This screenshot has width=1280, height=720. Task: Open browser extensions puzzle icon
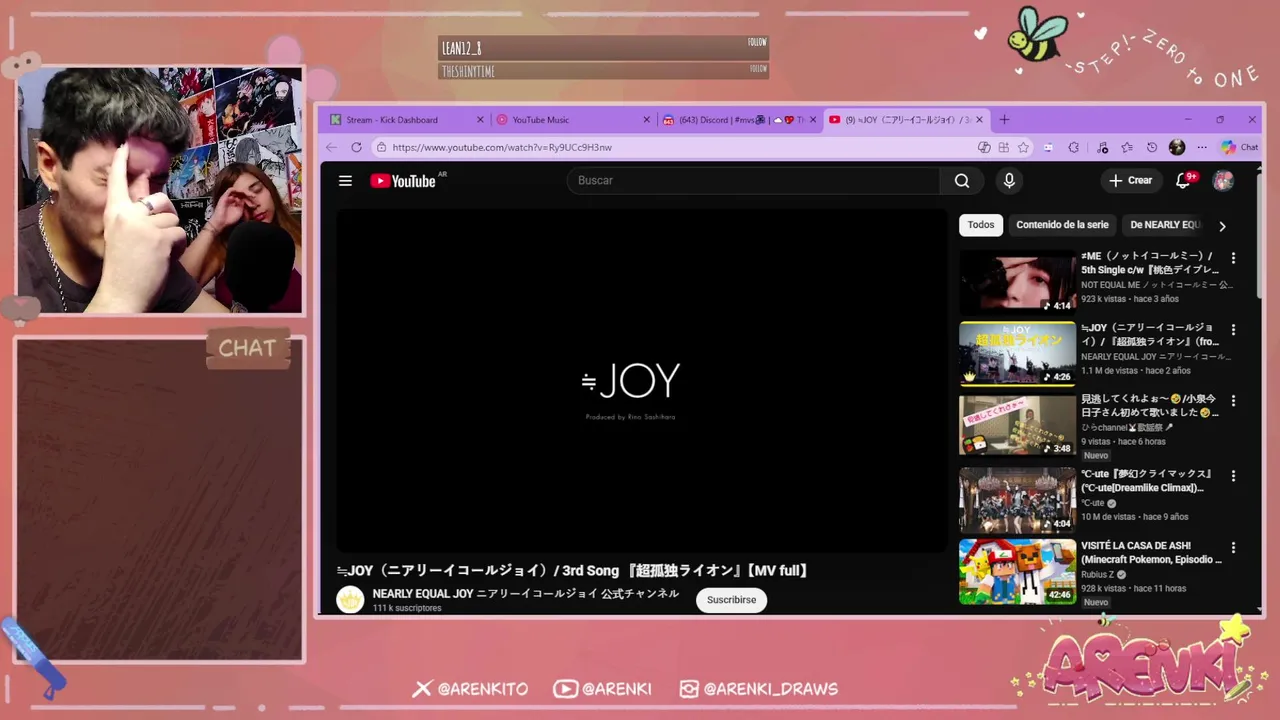tap(1073, 147)
